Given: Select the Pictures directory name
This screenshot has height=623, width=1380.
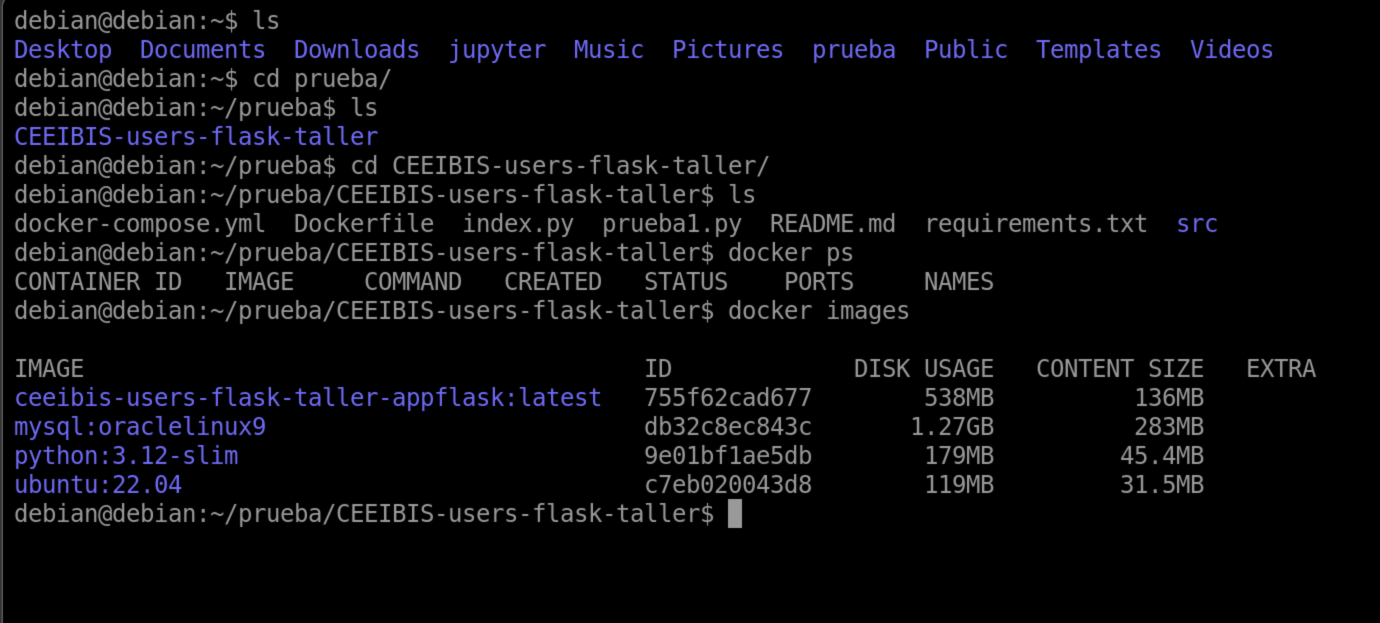Looking at the screenshot, I should point(727,49).
